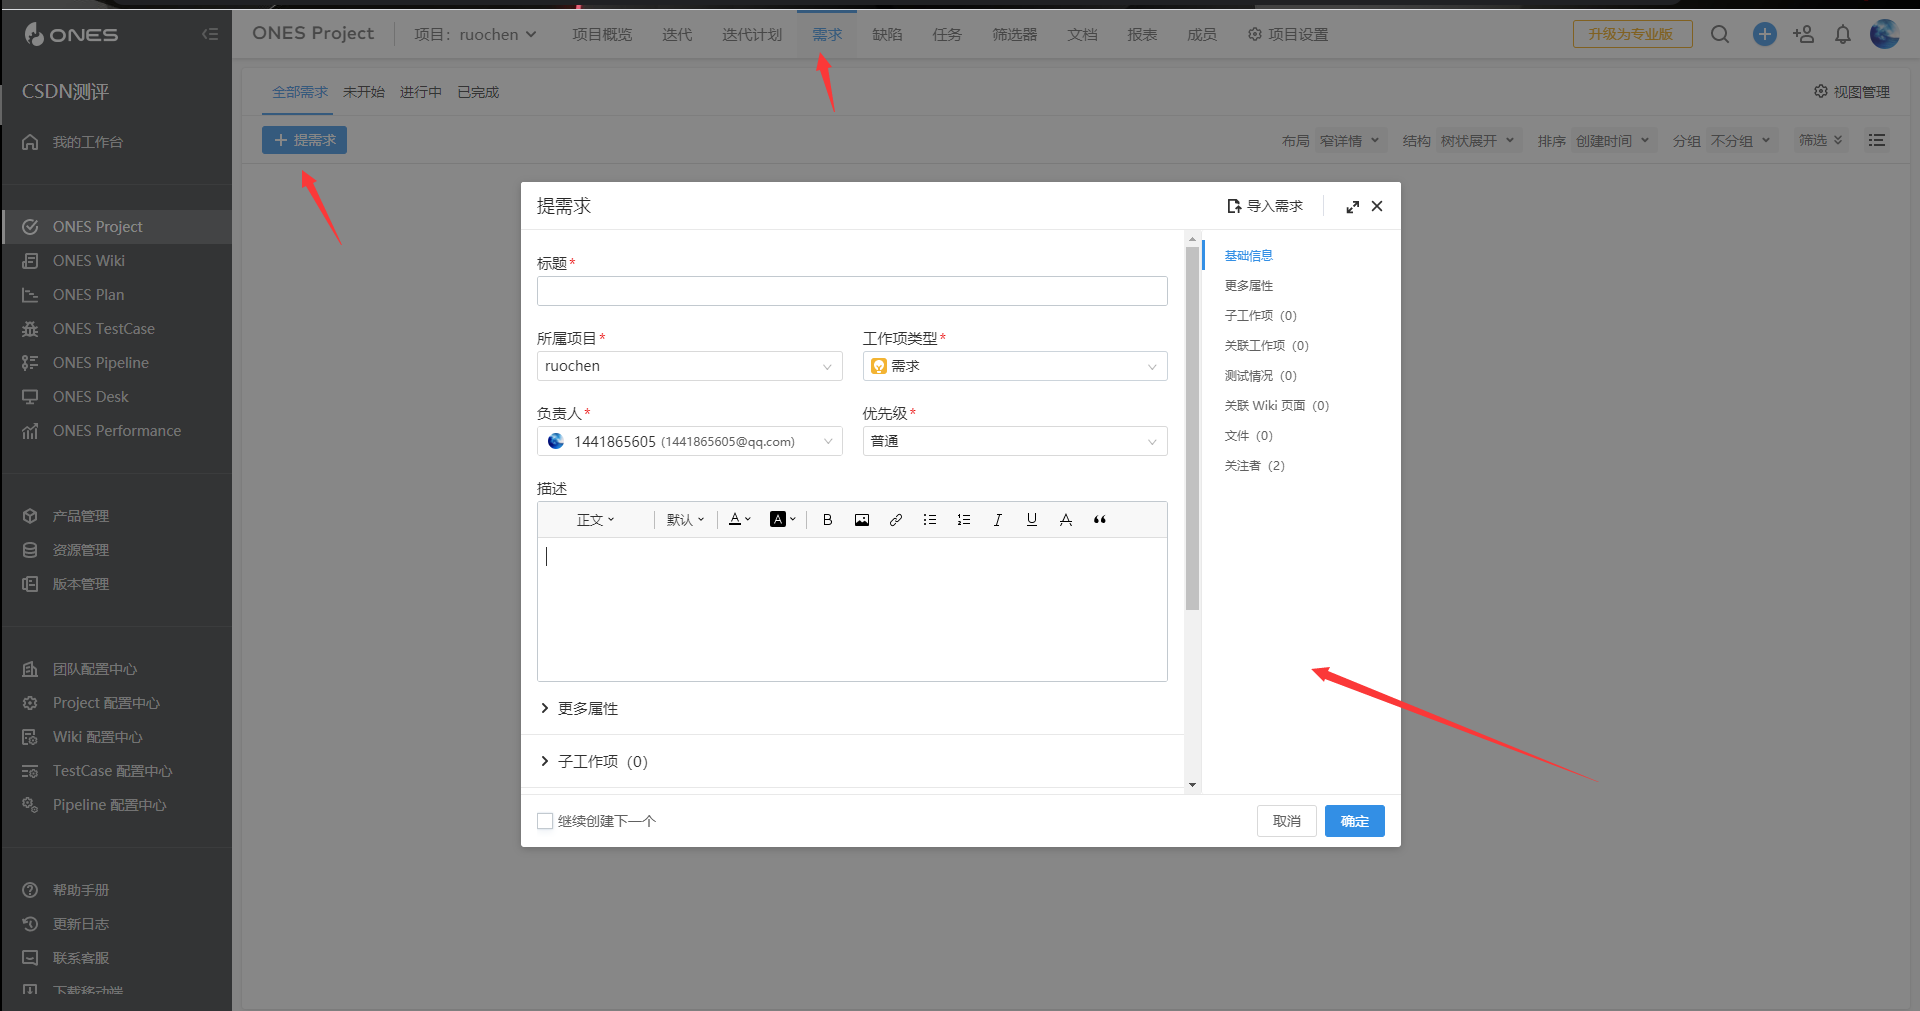1920x1011 pixels.
Task: Check the 继续创建下一个 checkbox
Action: click(545, 820)
